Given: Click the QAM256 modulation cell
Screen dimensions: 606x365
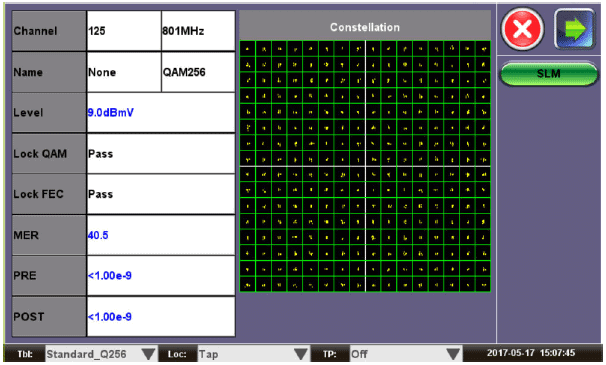Looking at the screenshot, I should coord(198,72).
